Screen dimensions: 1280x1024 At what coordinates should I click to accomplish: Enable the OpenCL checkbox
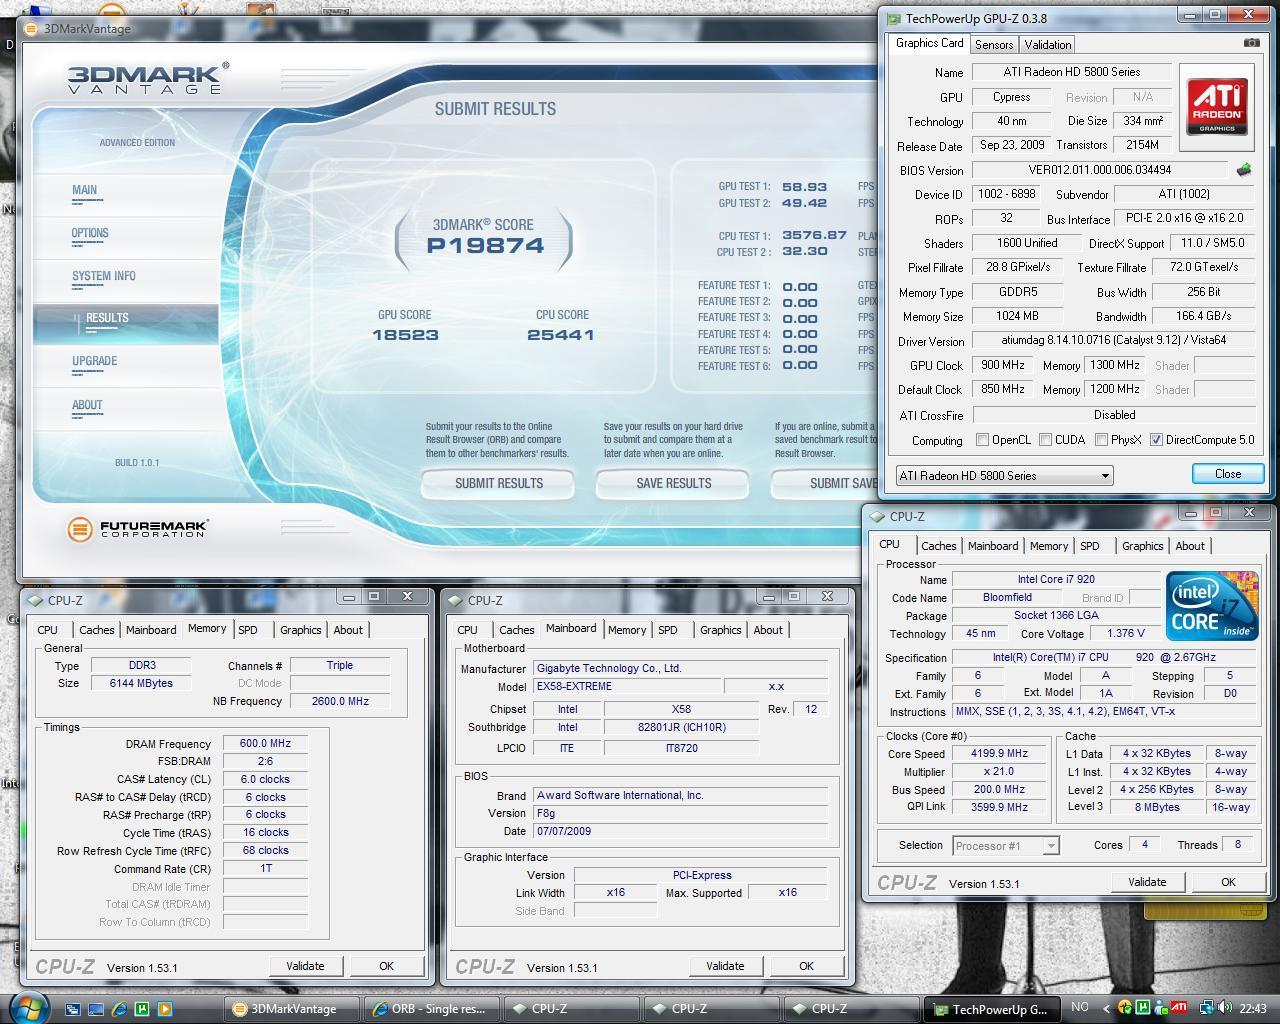click(x=983, y=440)
